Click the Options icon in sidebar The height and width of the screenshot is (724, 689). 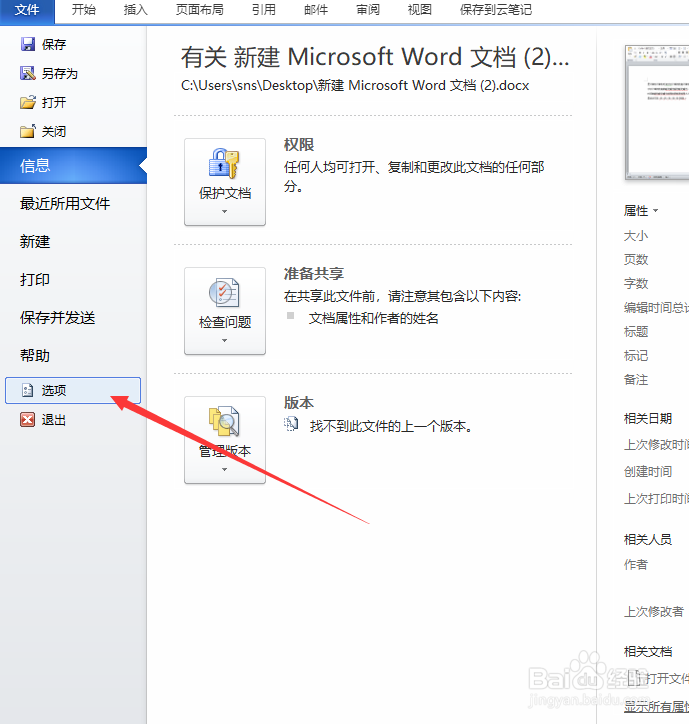point(28,390)
